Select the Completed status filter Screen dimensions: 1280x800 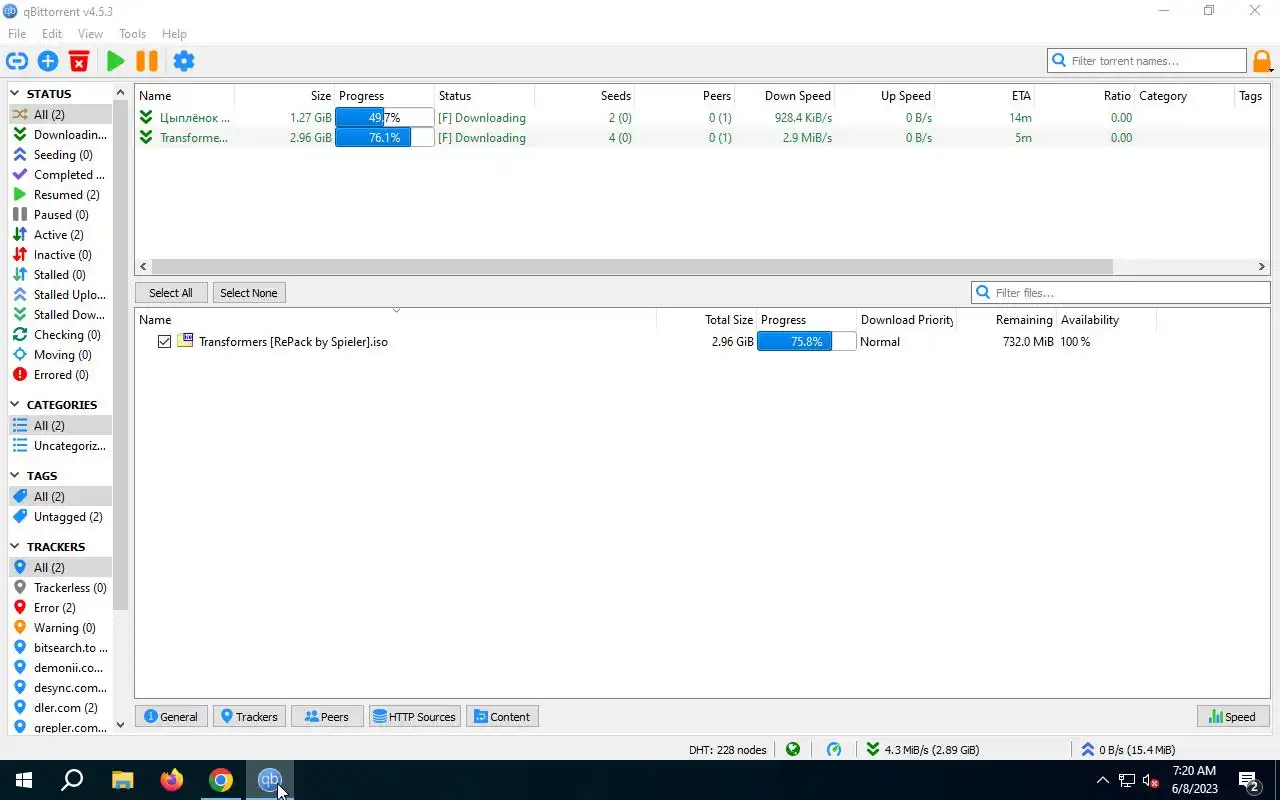(x=60, y=175)
